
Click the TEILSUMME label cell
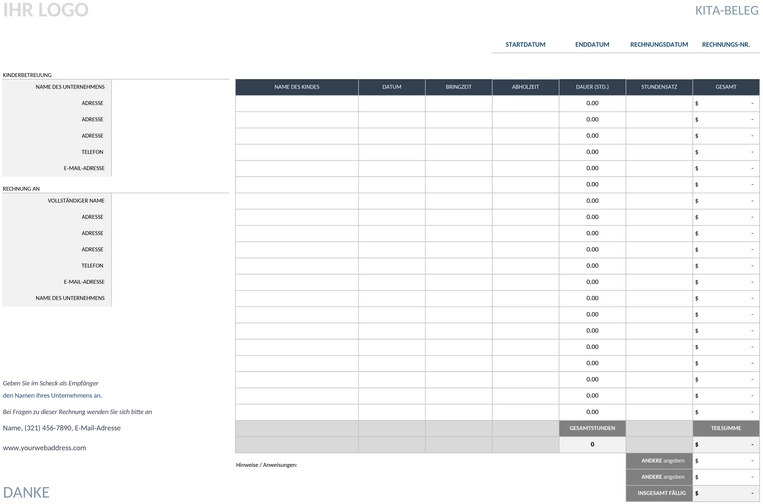[x=726, y=428]
